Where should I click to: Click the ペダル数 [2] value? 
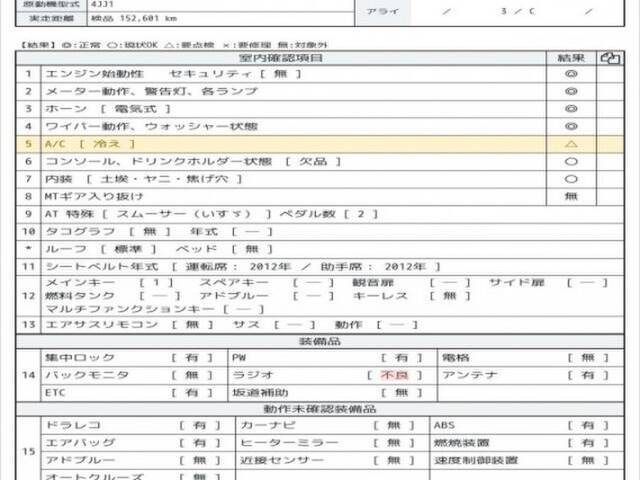tap(329, 214)
